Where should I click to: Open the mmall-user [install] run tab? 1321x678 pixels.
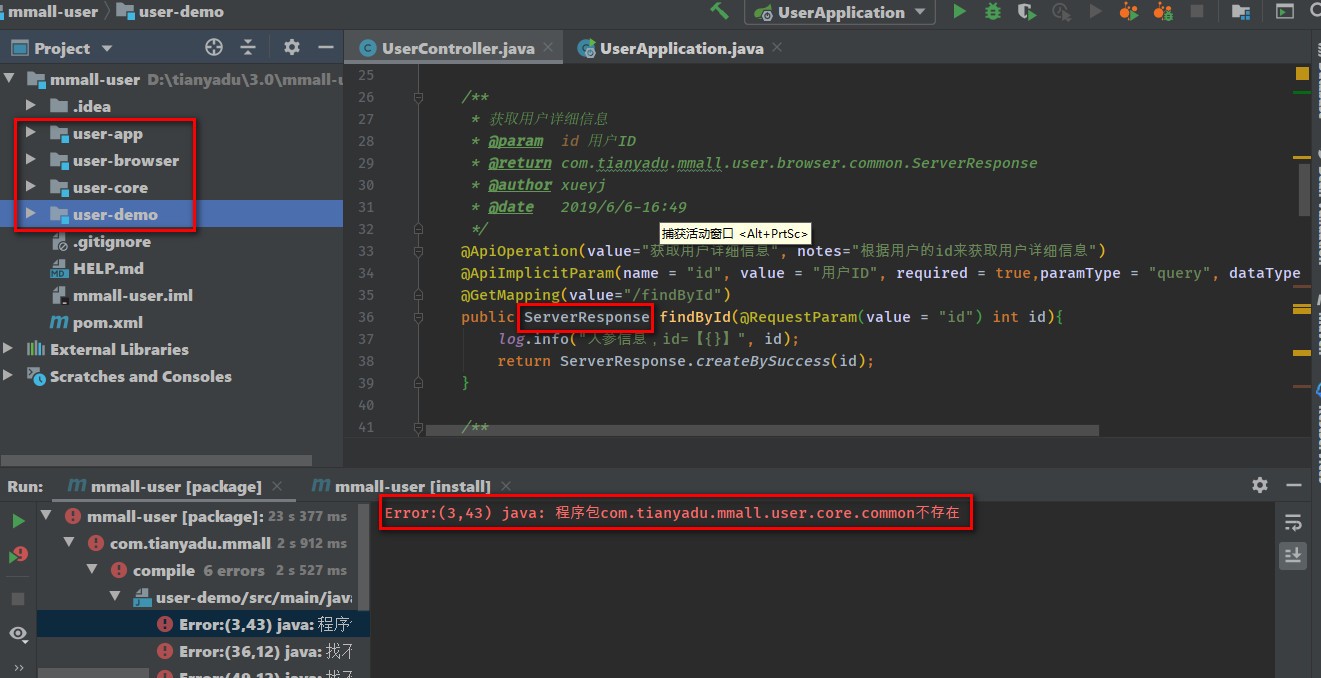pos(413,486)
